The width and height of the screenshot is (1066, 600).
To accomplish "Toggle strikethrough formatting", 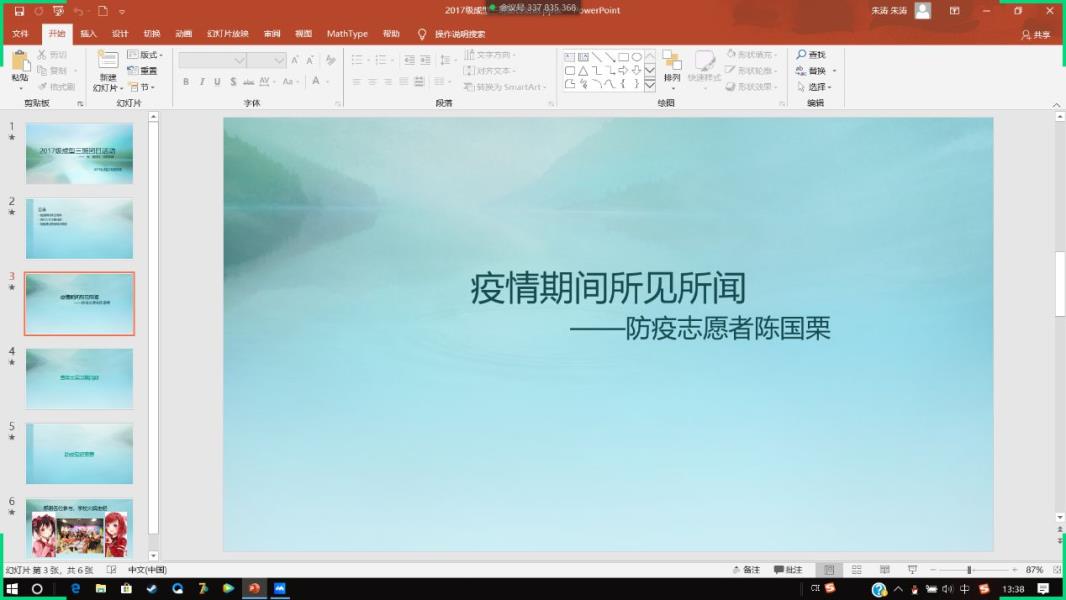I will 249,82.
